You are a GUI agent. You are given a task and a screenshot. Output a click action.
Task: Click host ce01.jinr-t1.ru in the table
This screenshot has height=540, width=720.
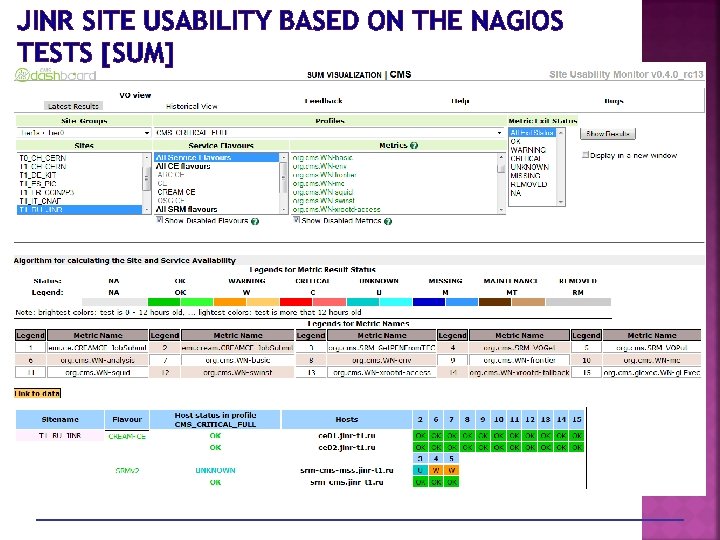point(347,435)
